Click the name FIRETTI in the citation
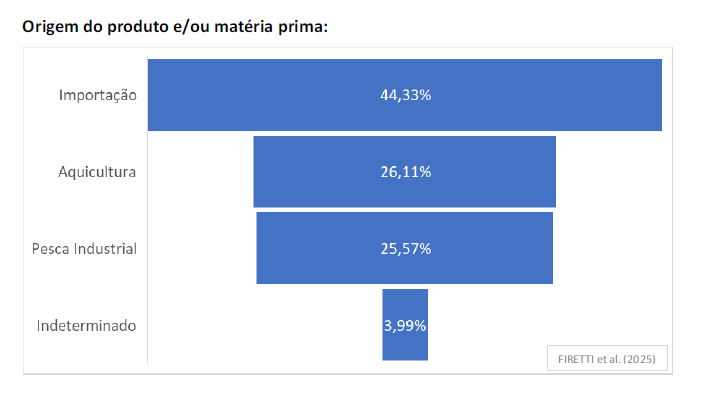 (x=574, y=358)
